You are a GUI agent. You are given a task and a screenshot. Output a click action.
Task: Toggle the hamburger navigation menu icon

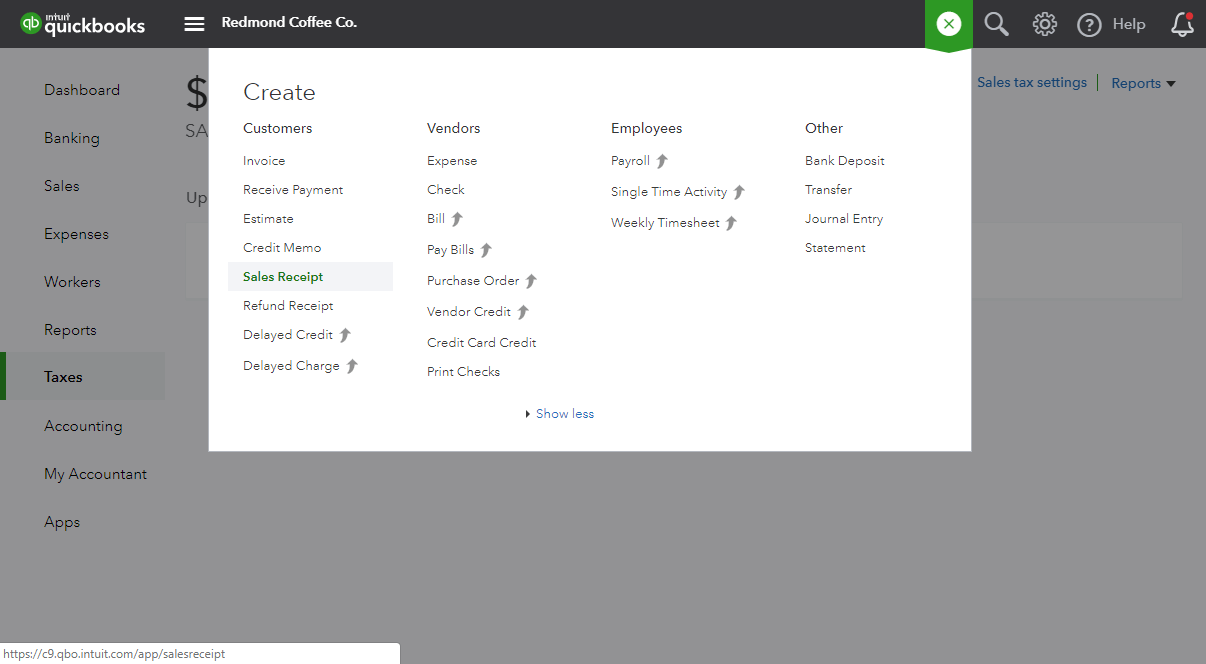pos(194,24)
